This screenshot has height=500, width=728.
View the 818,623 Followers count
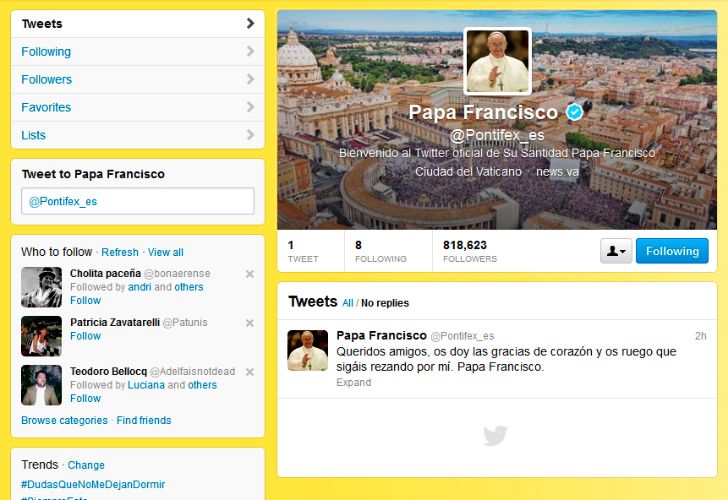click(x=469, y=251)
